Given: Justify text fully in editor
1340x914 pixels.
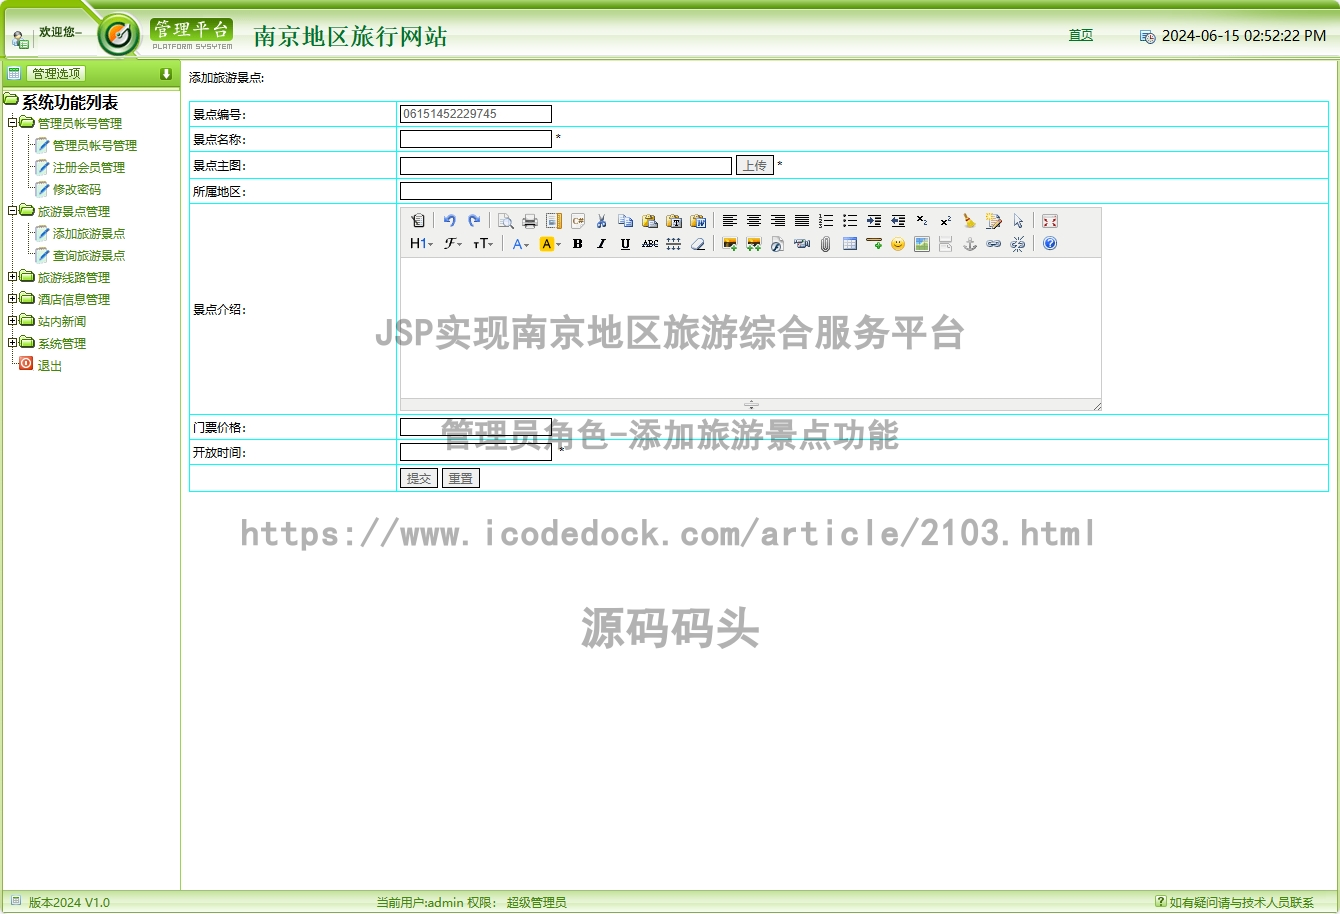Looking at the screenshot, I should 802,221.
